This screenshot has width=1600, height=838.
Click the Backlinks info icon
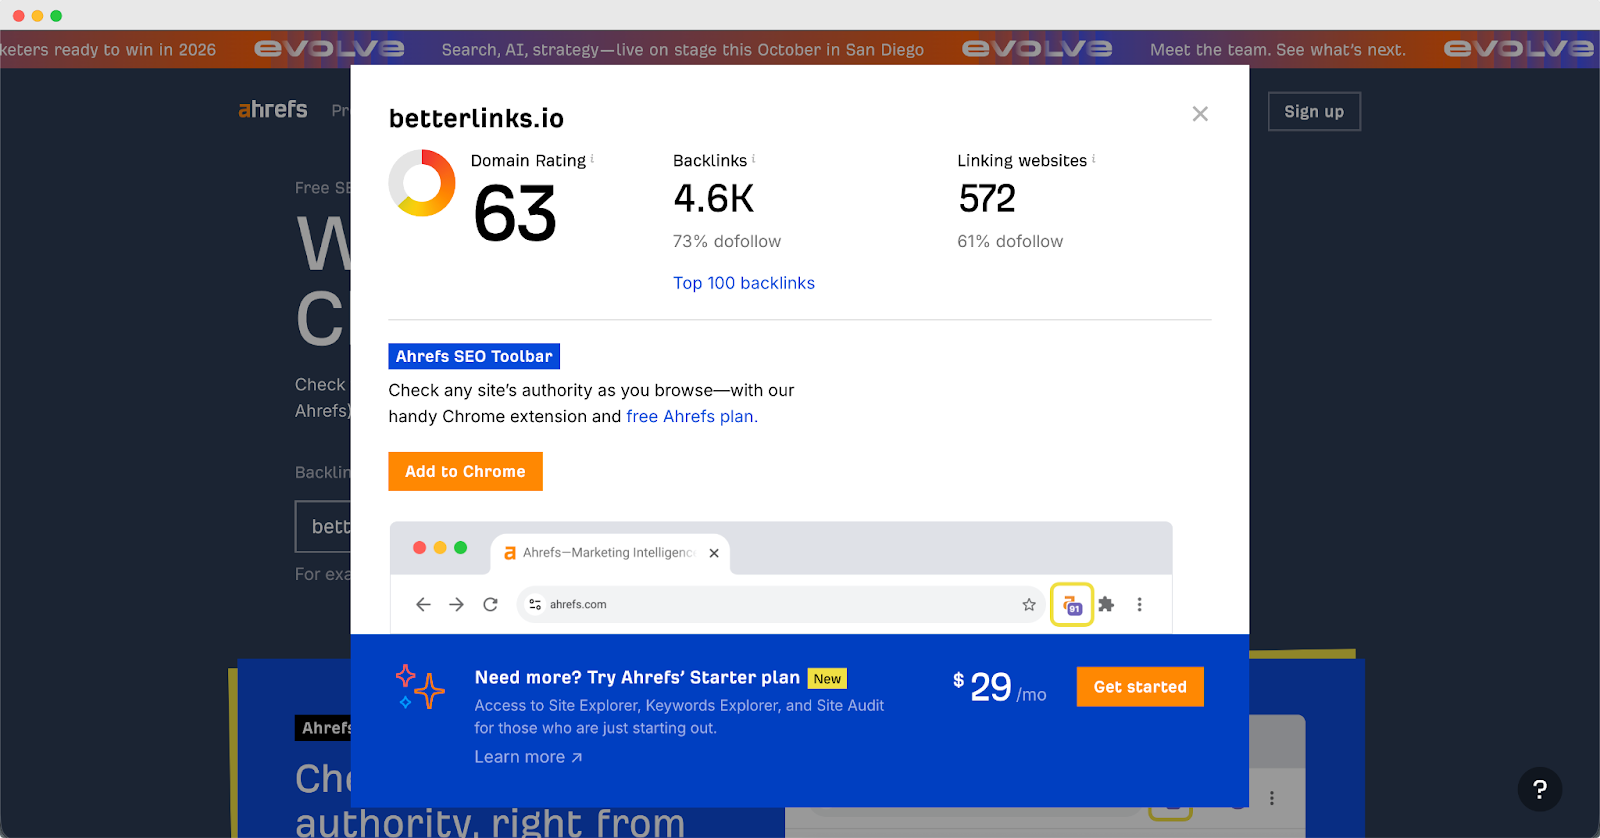point(753,158)
